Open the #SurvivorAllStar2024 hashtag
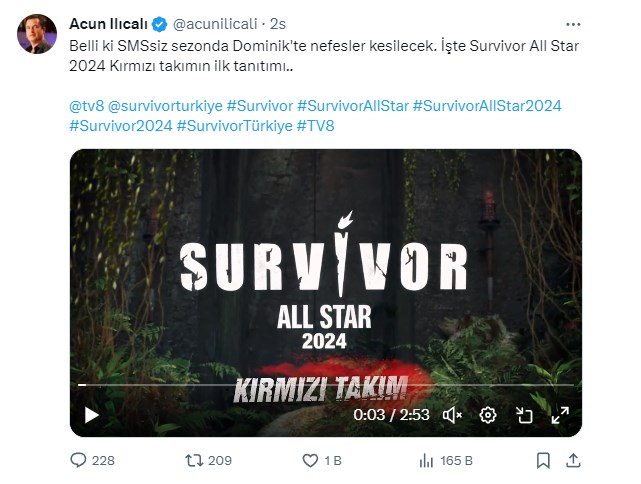Screen dimensions: 641x484 click(487, 105)
